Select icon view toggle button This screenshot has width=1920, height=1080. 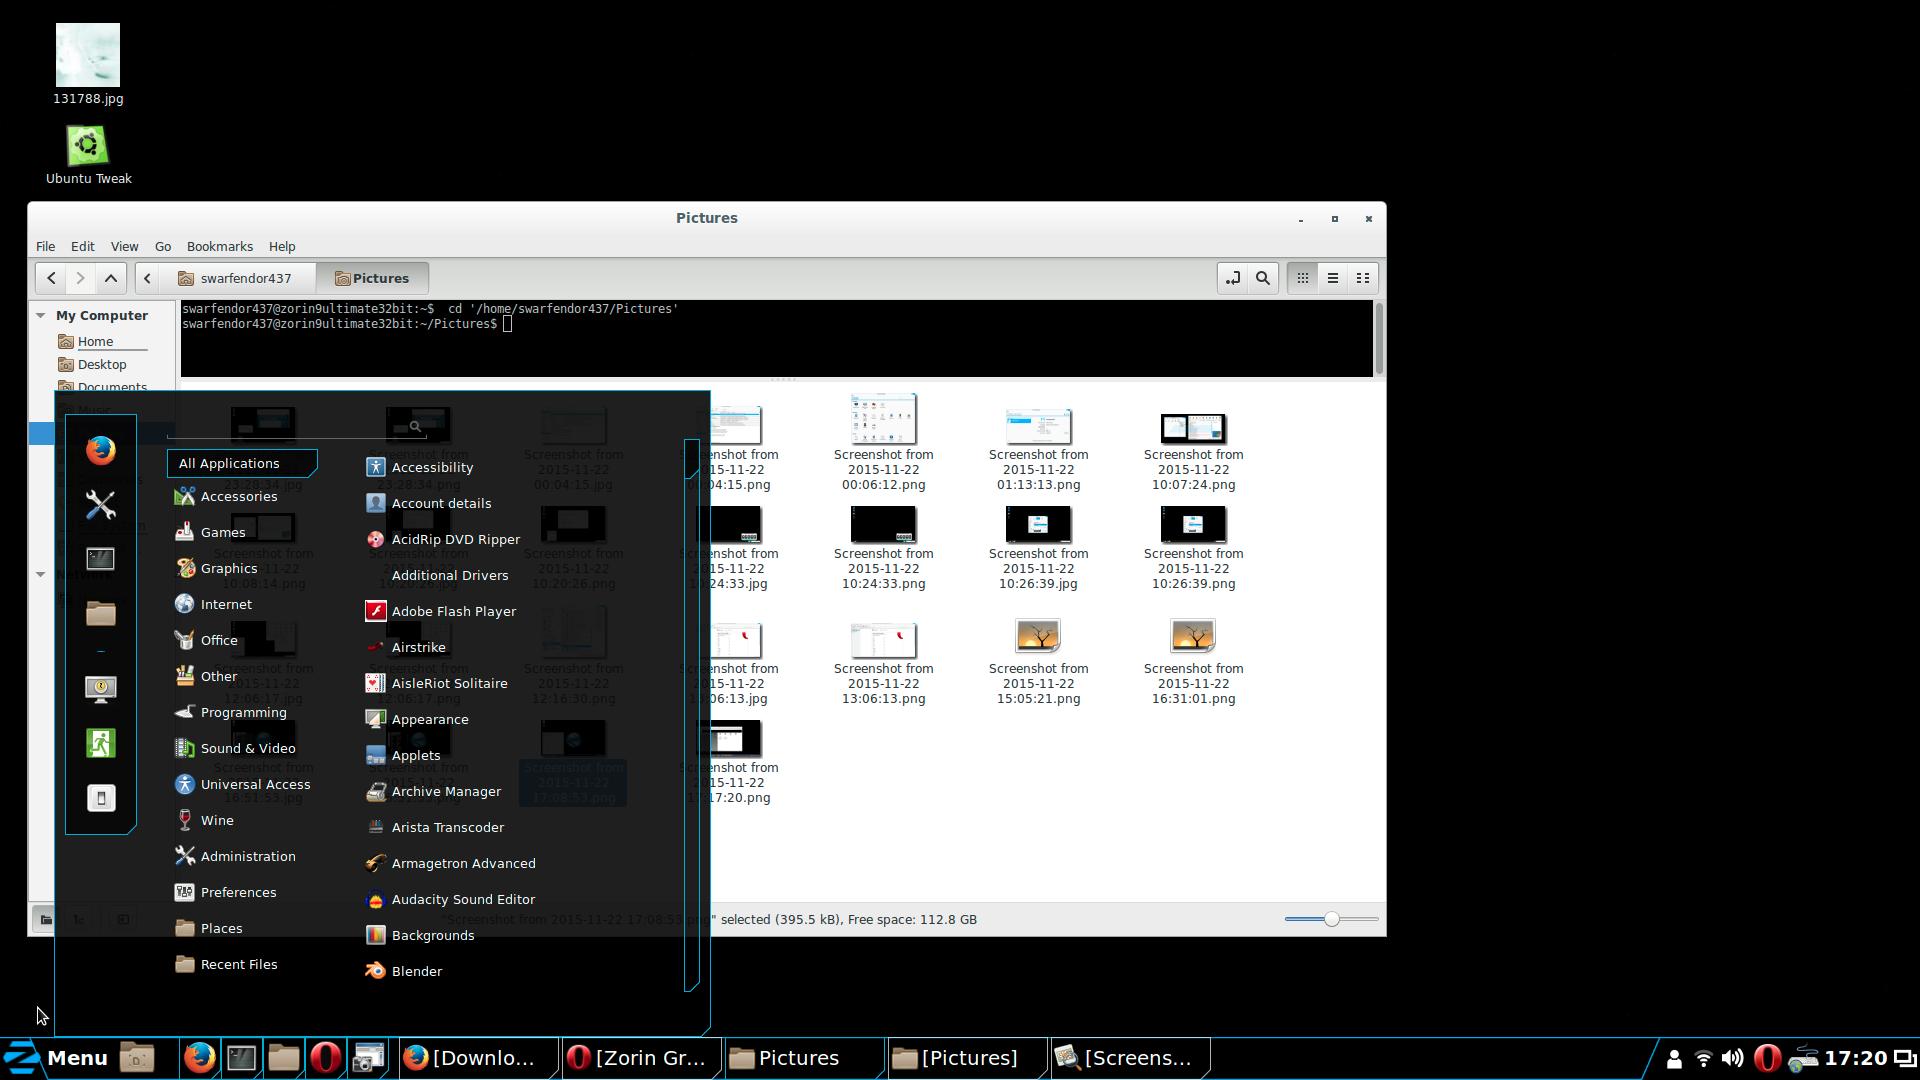click(x=1302, y=278)
